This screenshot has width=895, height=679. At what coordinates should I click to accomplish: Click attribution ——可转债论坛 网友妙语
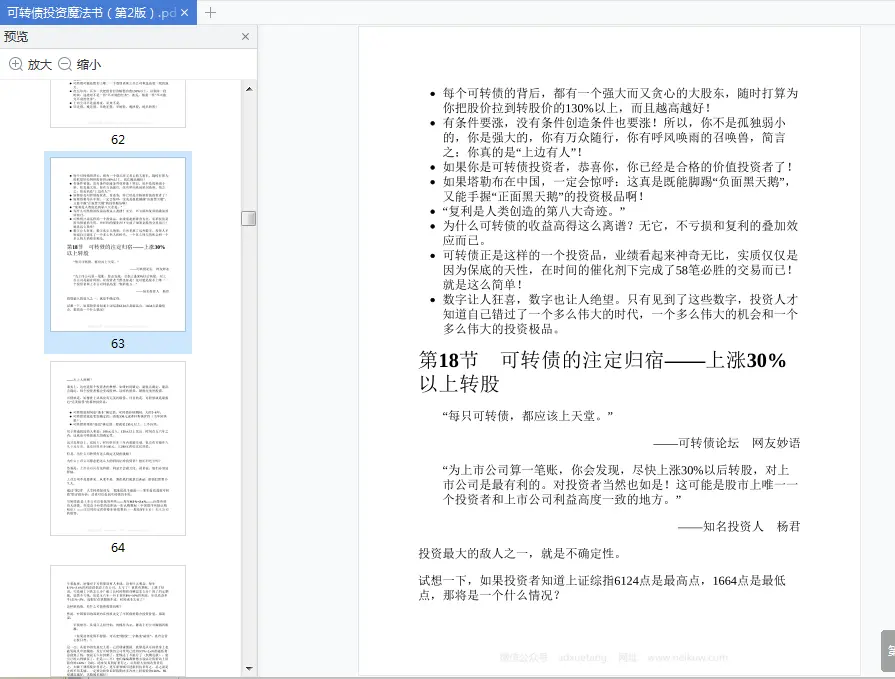tap(727, 443)
